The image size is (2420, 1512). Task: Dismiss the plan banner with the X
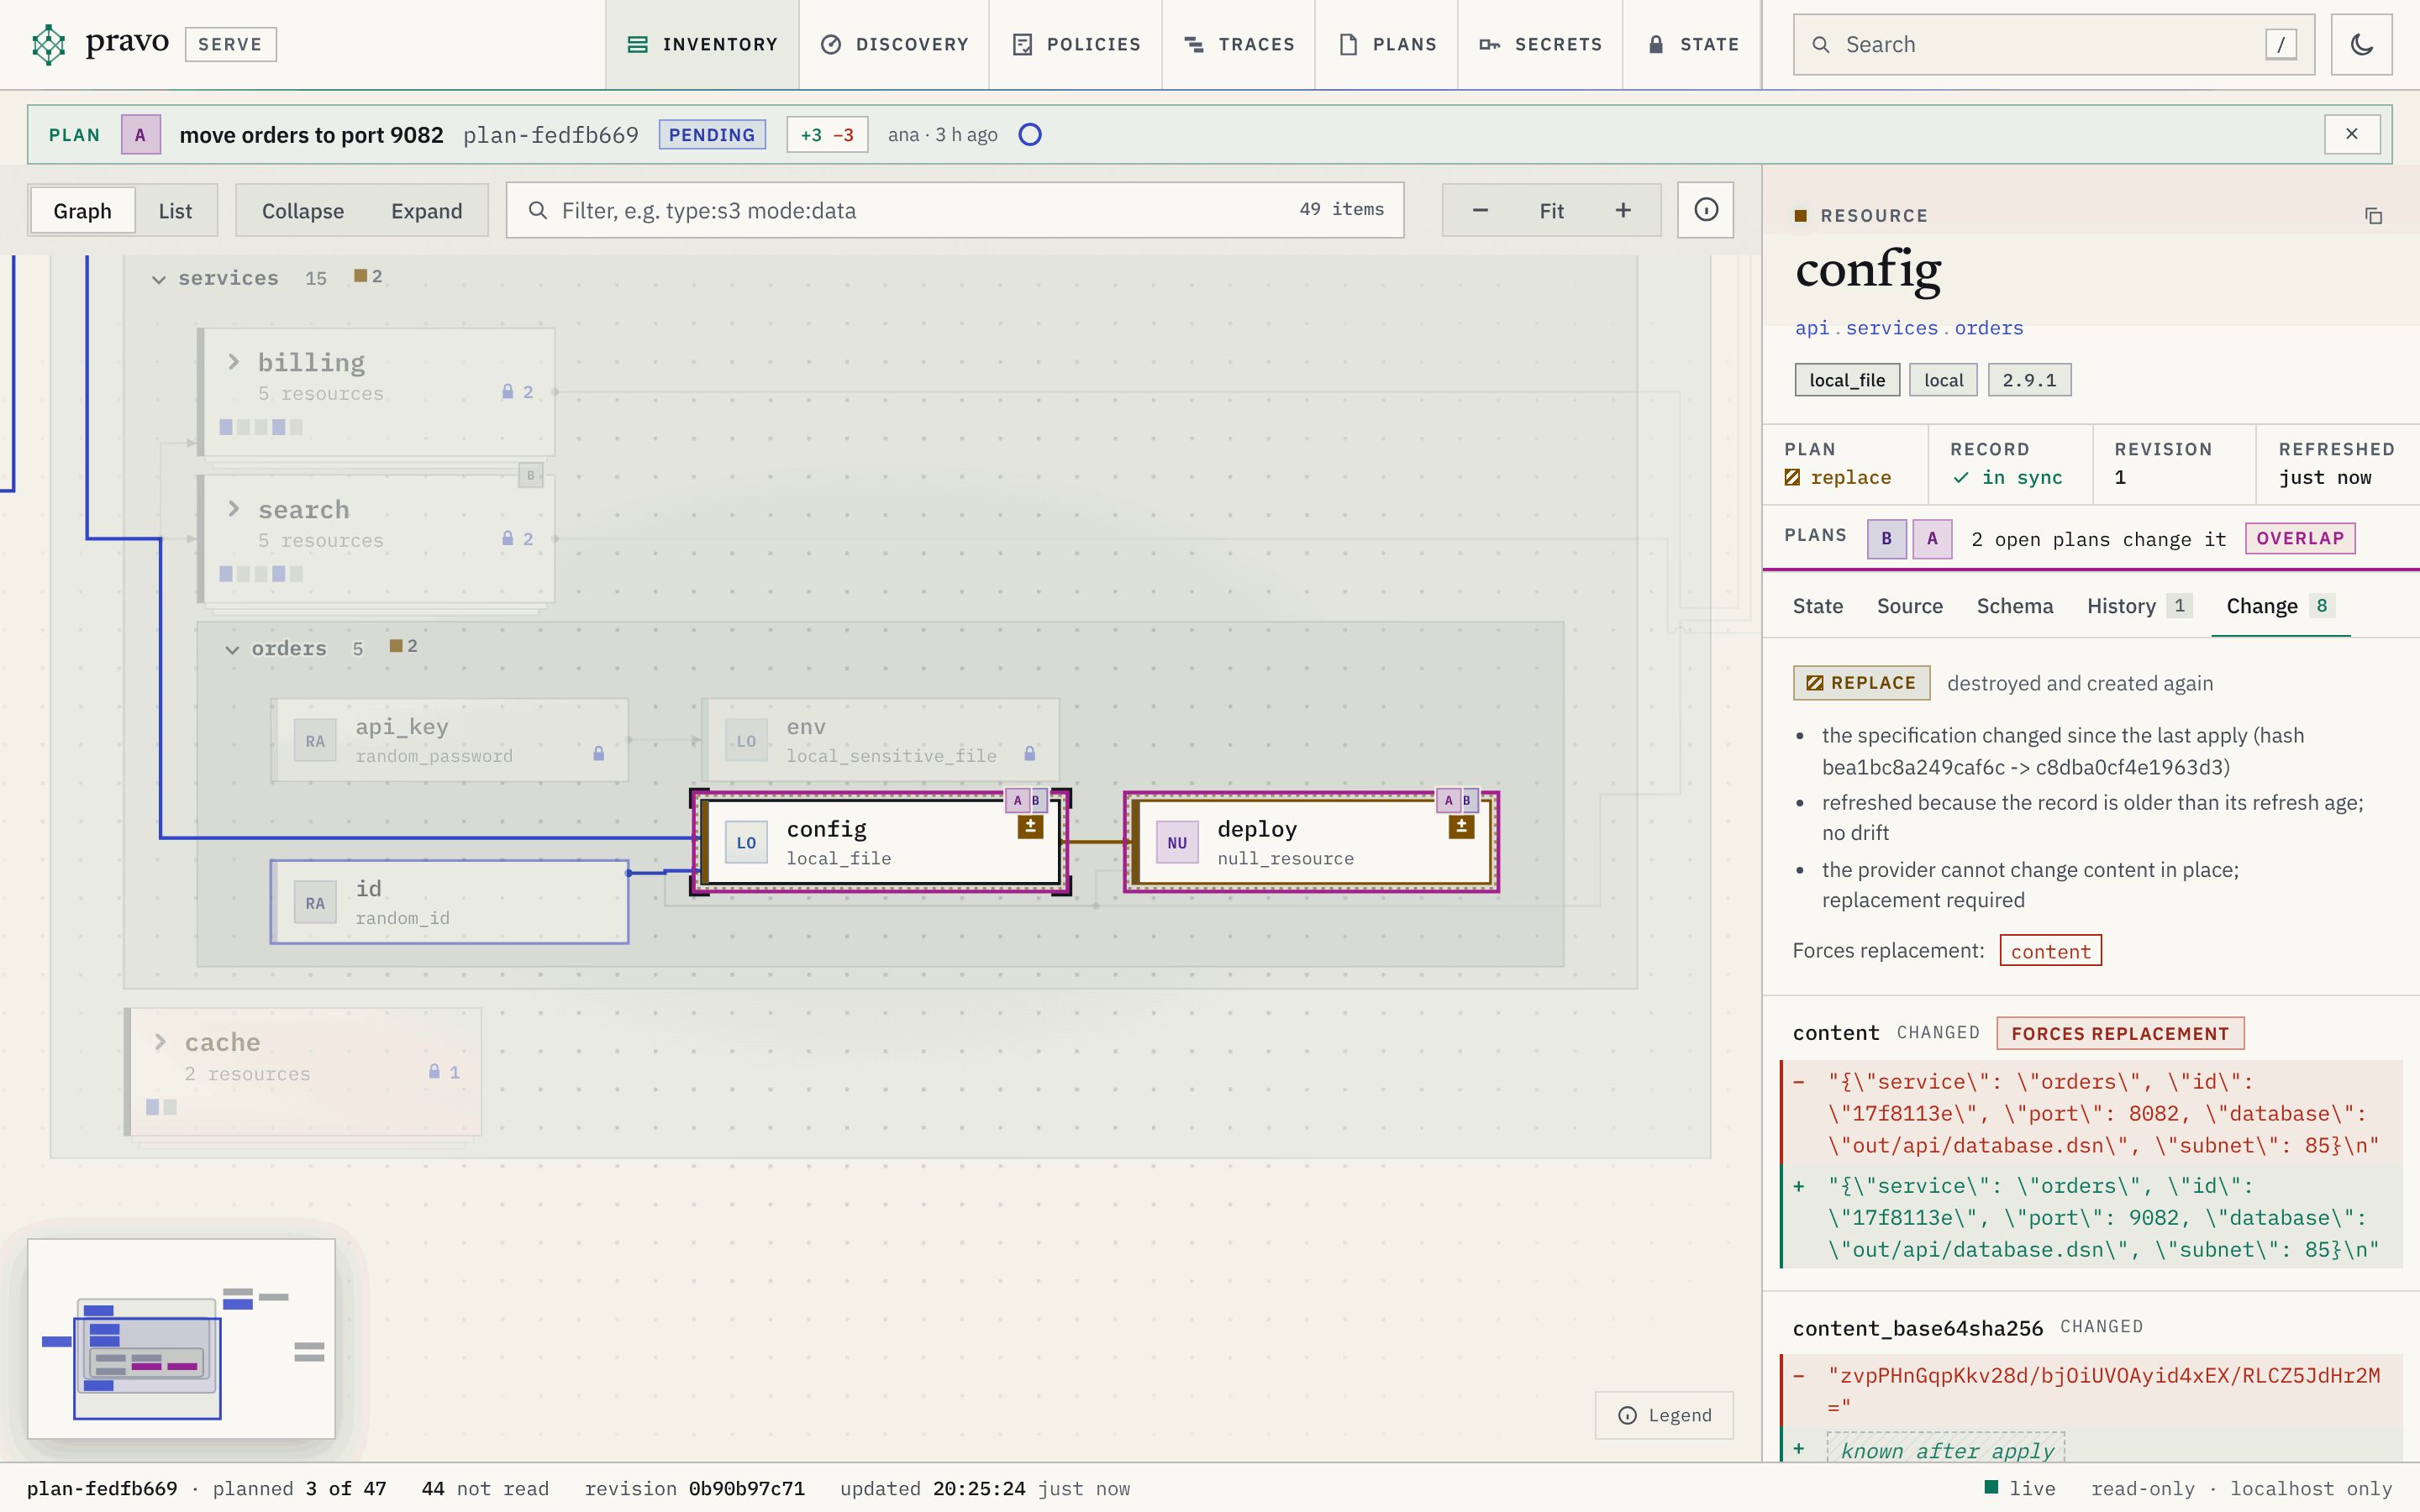(2351, 134)
